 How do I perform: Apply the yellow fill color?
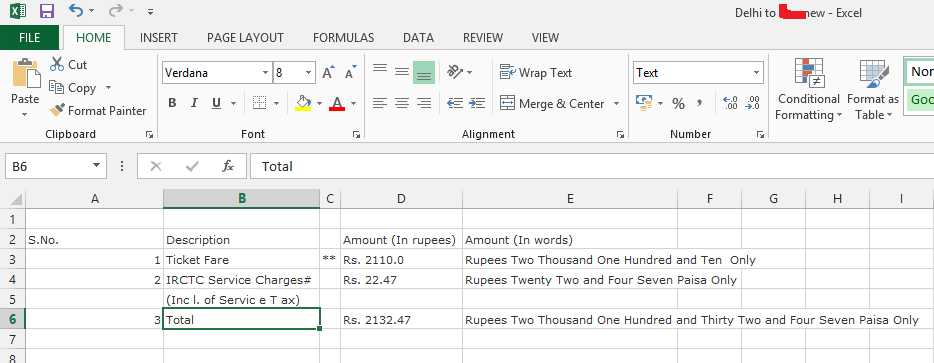coord(303,103)
